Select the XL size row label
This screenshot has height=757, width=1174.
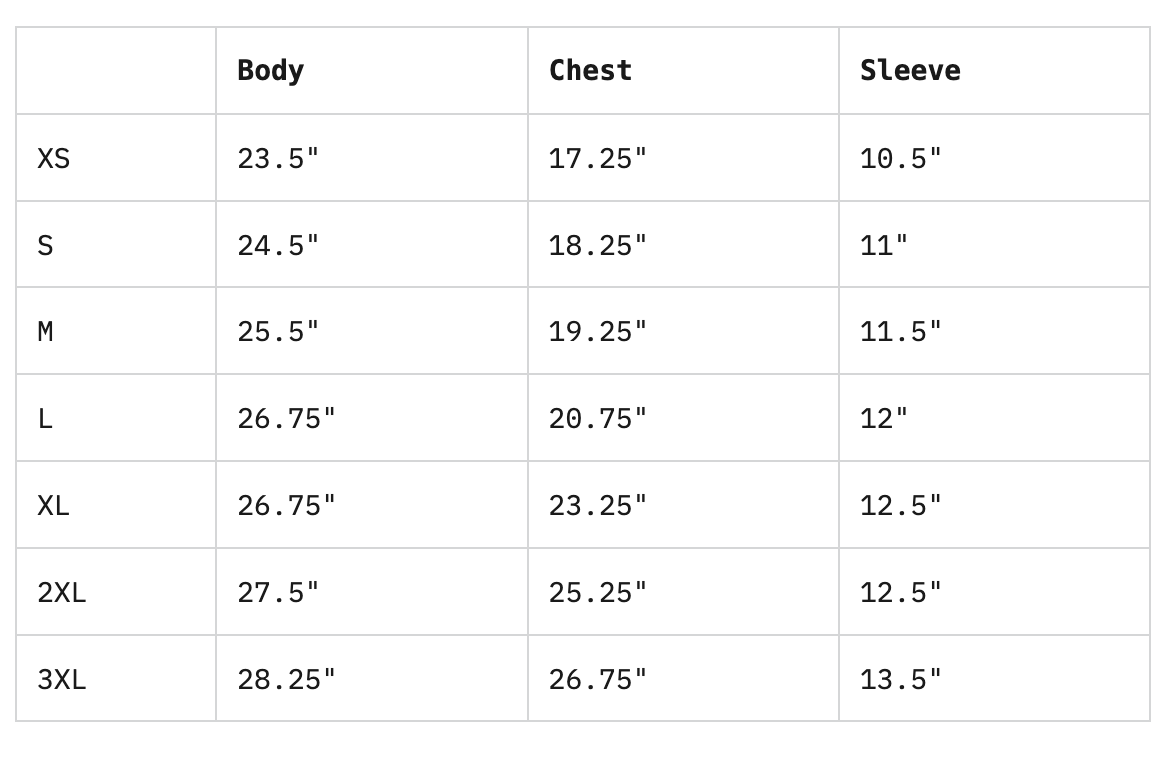point(54,506)
